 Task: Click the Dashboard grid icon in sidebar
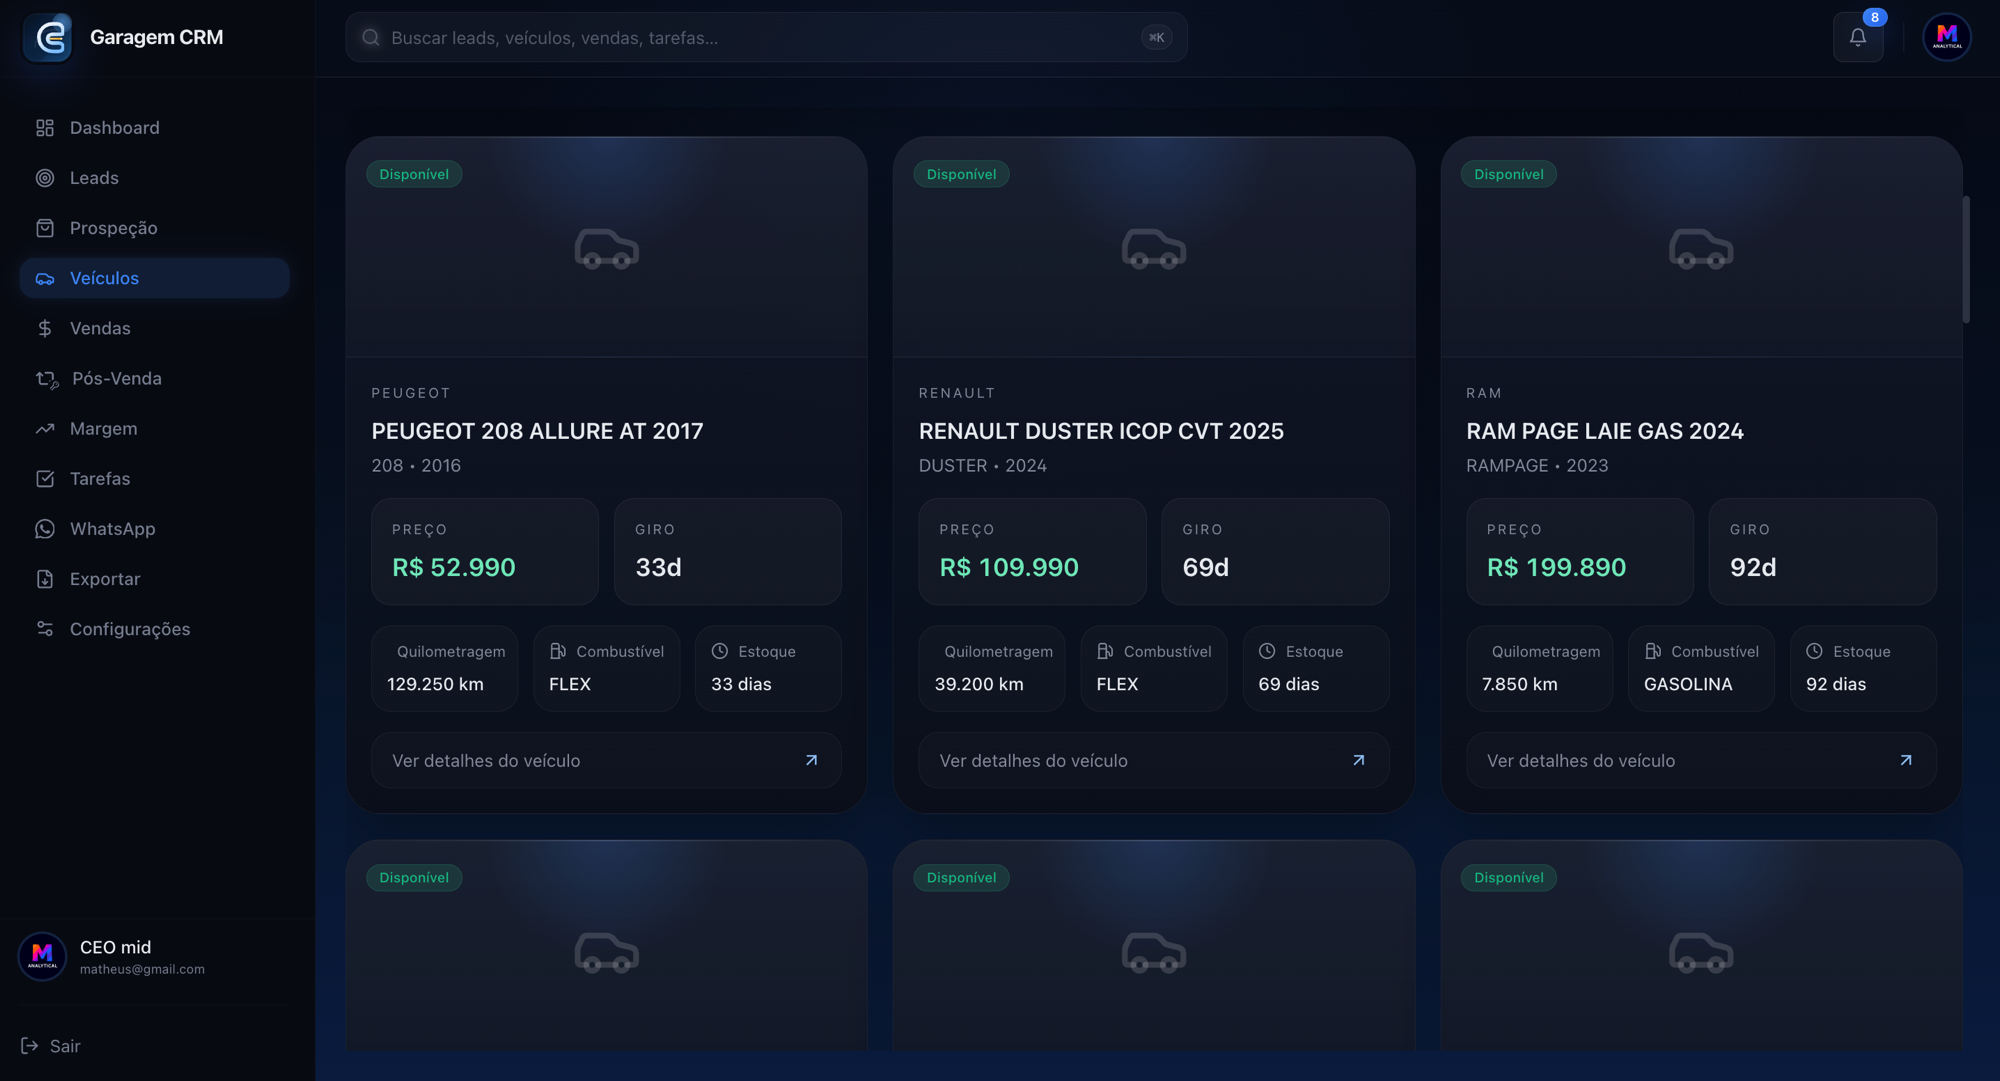[x=45, y=128]
